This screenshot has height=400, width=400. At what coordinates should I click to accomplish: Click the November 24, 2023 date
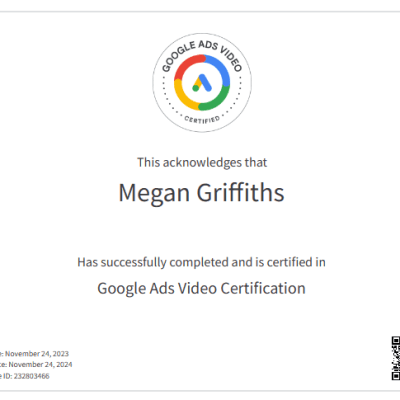(x=37, y=354)
